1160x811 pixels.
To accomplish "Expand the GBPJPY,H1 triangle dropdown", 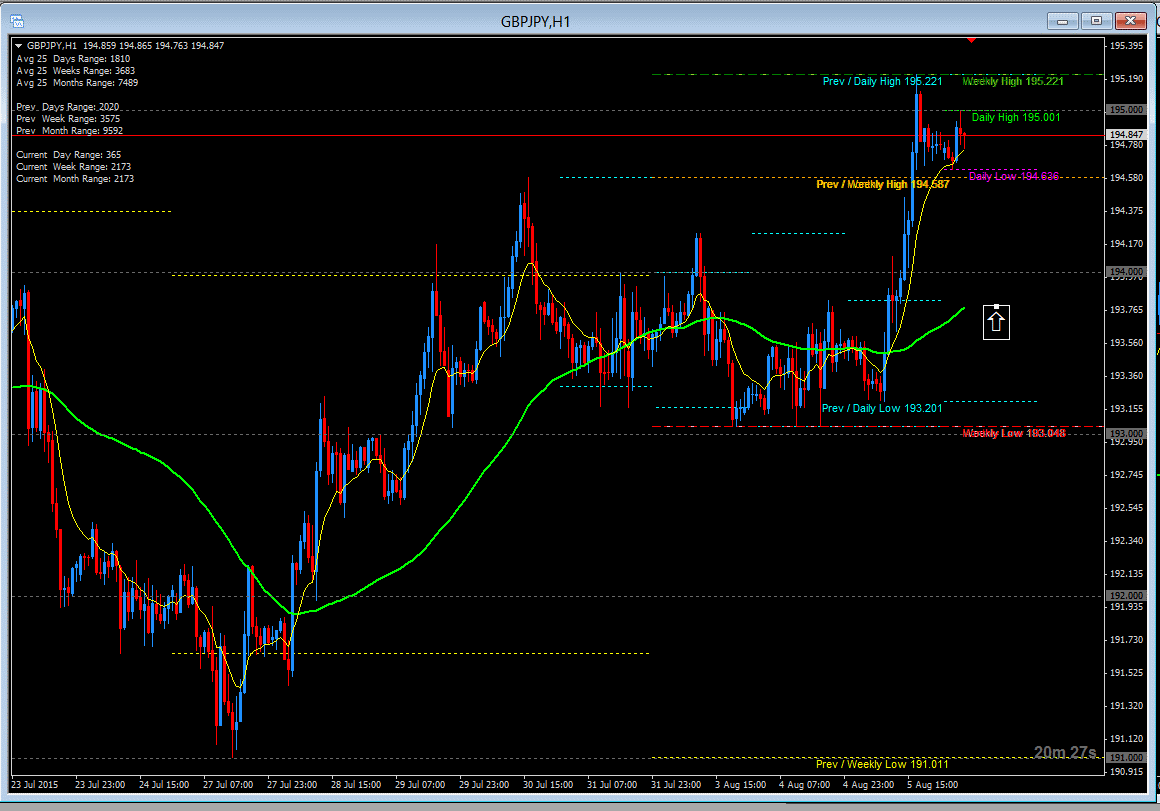I will tap(18, 46).
